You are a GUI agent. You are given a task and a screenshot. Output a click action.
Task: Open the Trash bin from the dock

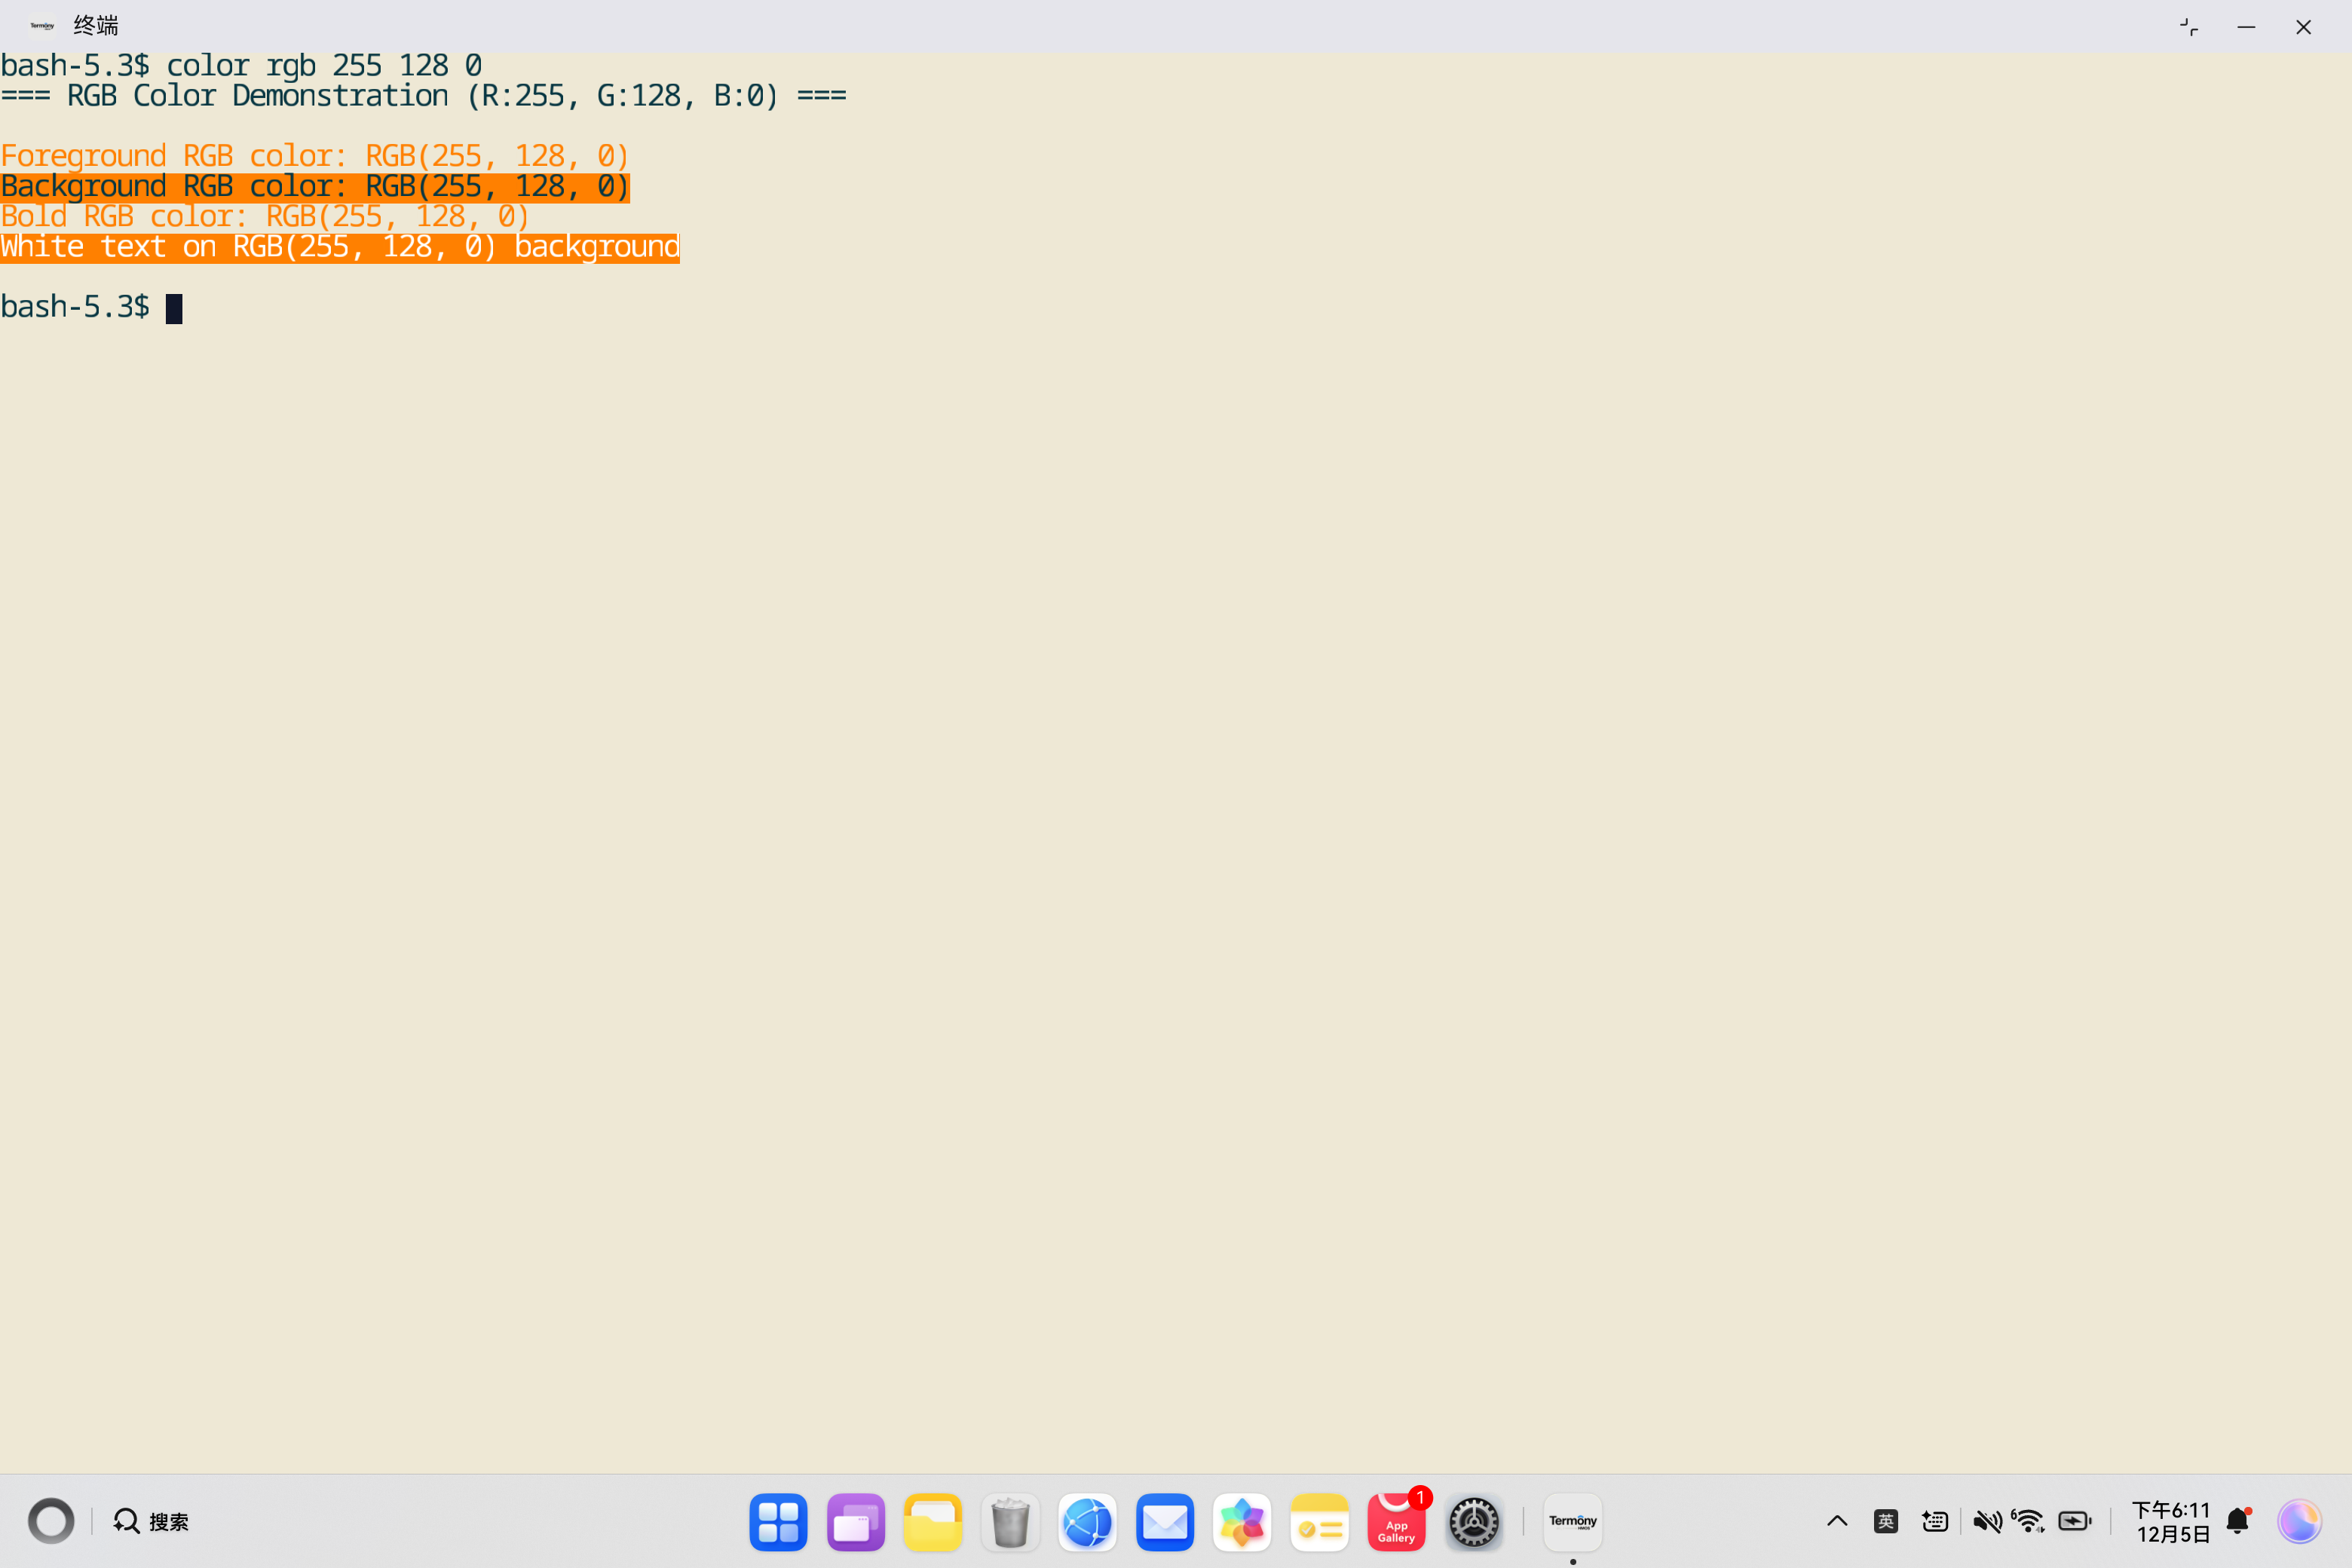1010,1521
